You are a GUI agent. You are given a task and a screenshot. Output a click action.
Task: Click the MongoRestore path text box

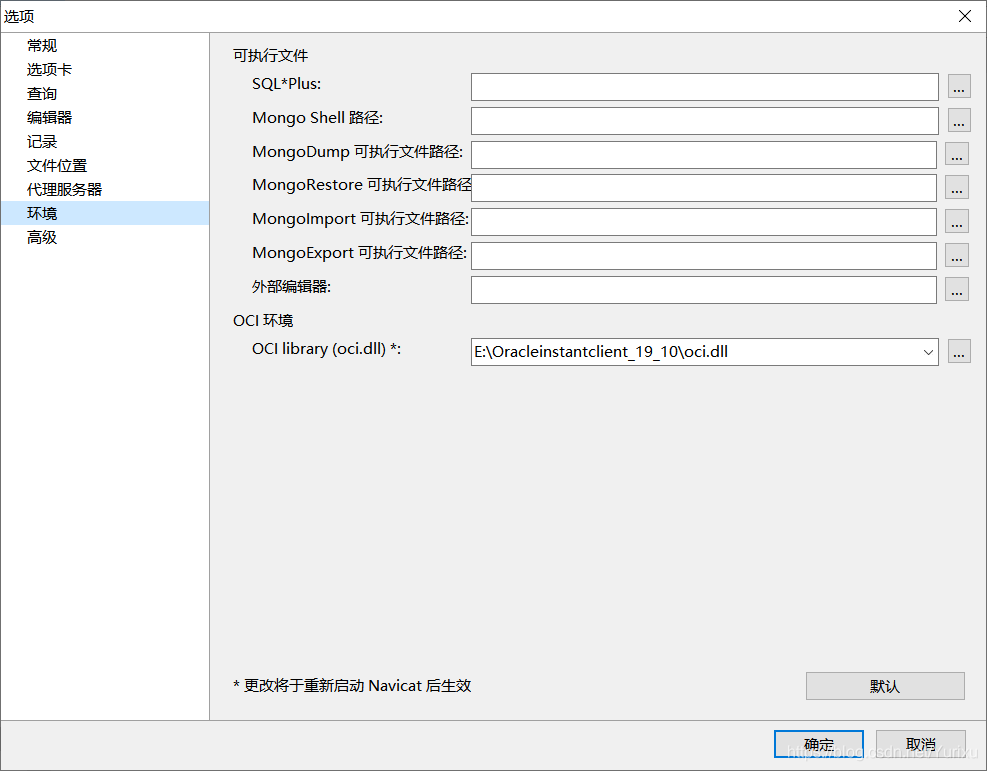704,188
